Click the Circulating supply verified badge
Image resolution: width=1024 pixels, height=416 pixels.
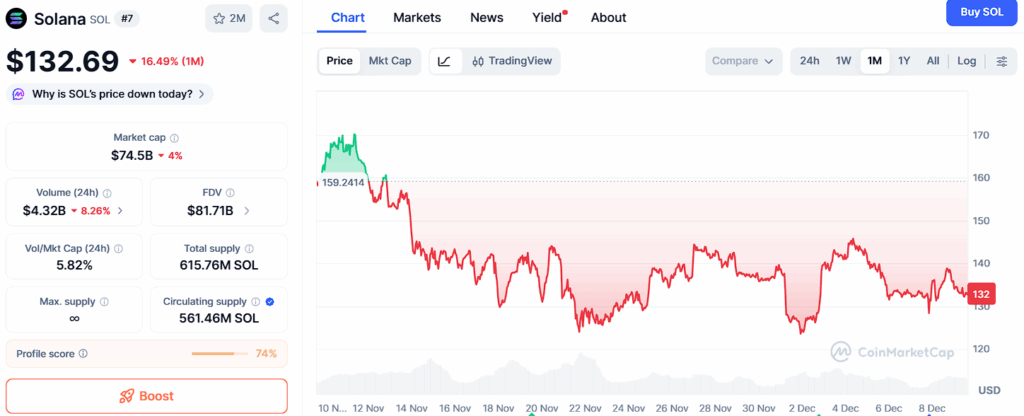click(x=270, y=301)
